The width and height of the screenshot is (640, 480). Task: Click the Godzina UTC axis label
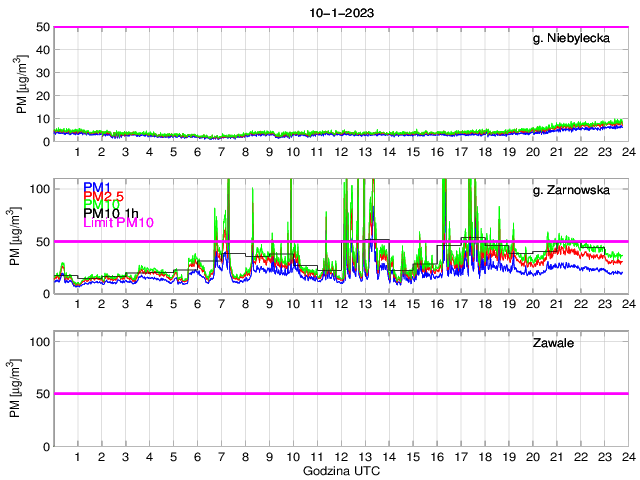click(x=340, y=471)
